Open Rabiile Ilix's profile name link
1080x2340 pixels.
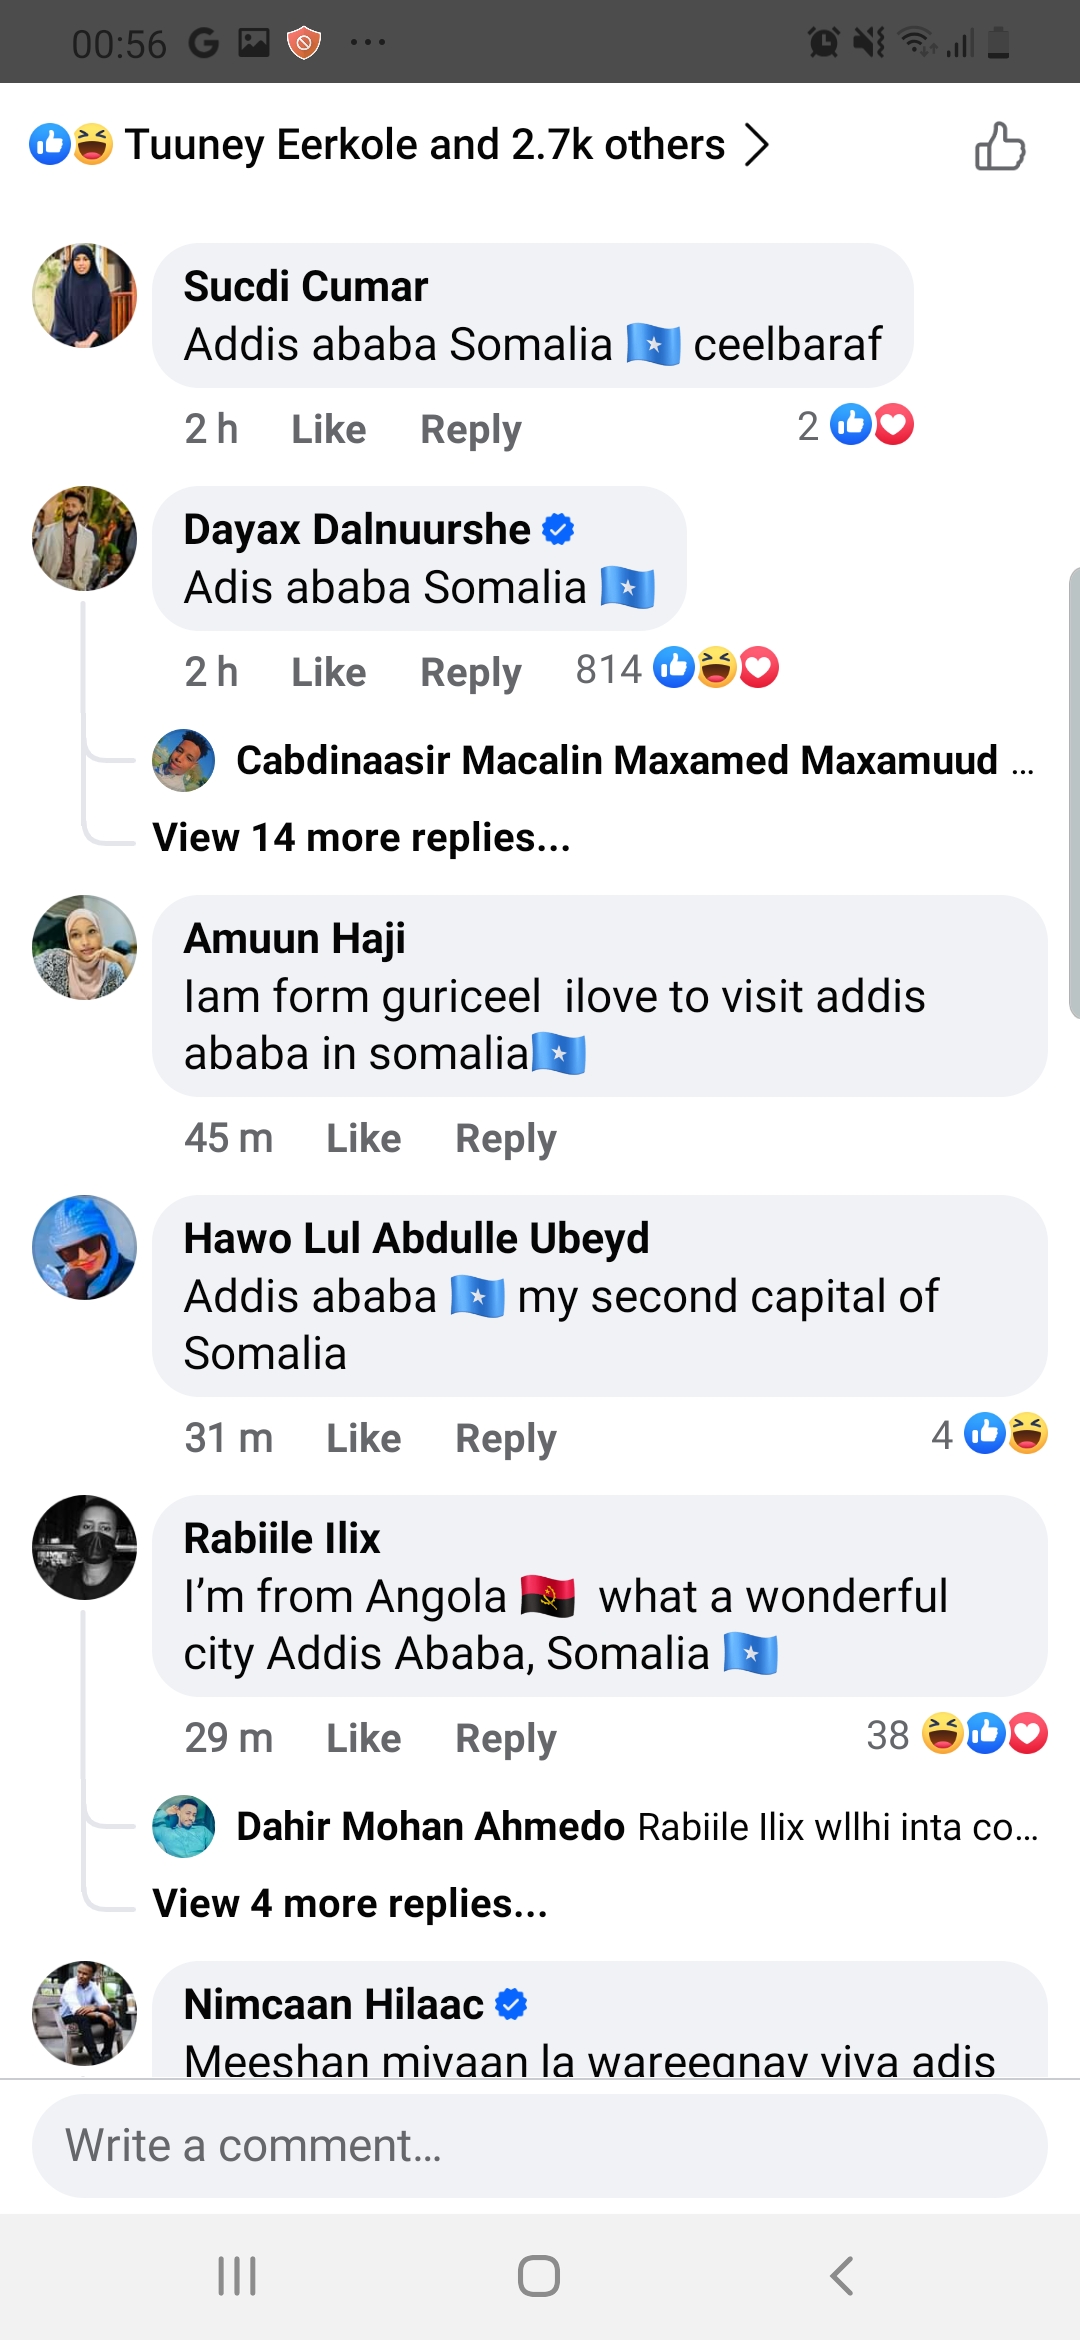coord(282,1539)
